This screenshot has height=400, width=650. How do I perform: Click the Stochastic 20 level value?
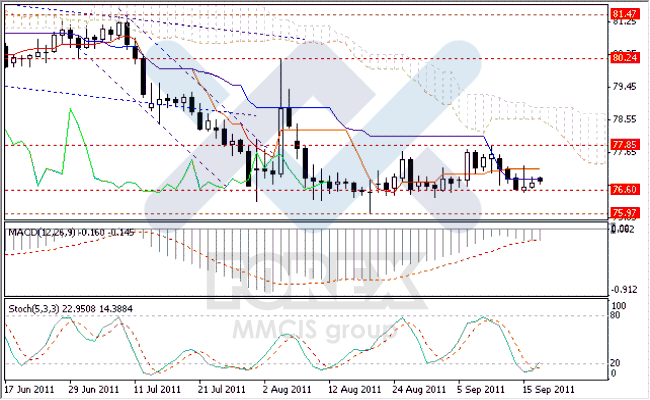tap(616, 363)
